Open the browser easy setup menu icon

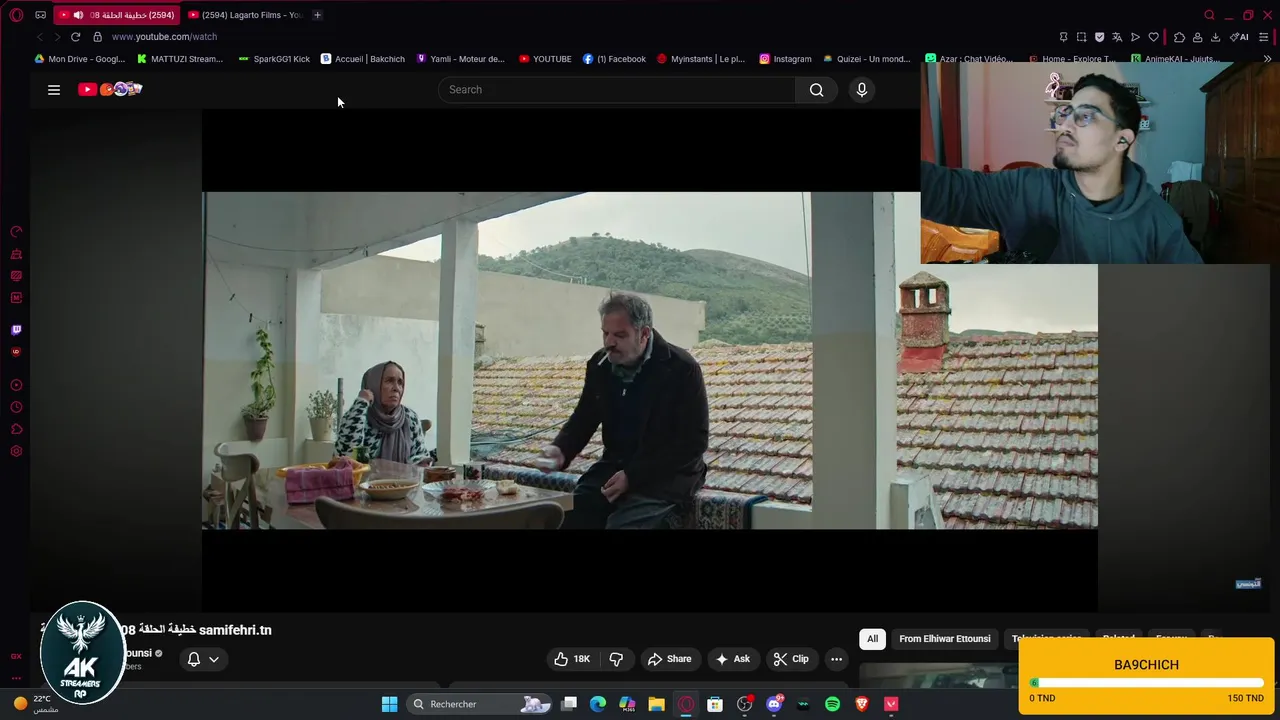click(1265, 37)
